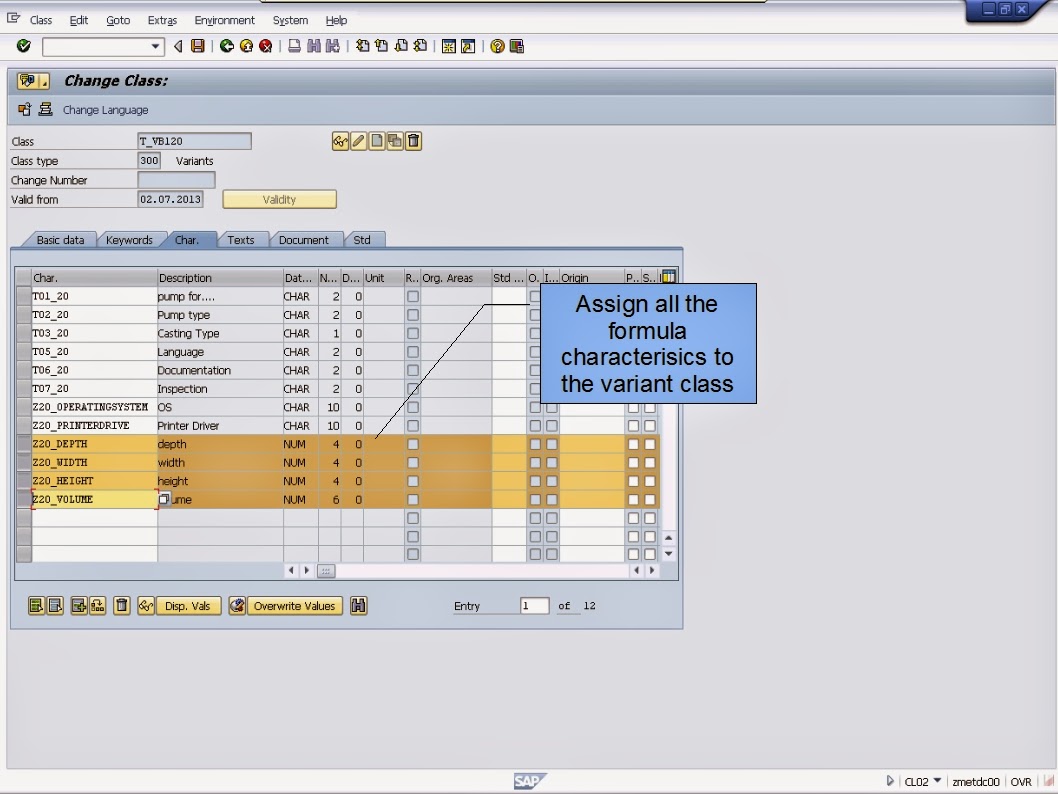
Task: Click the Display glasses icon next to Class
Action: click(x=340, y=141)
